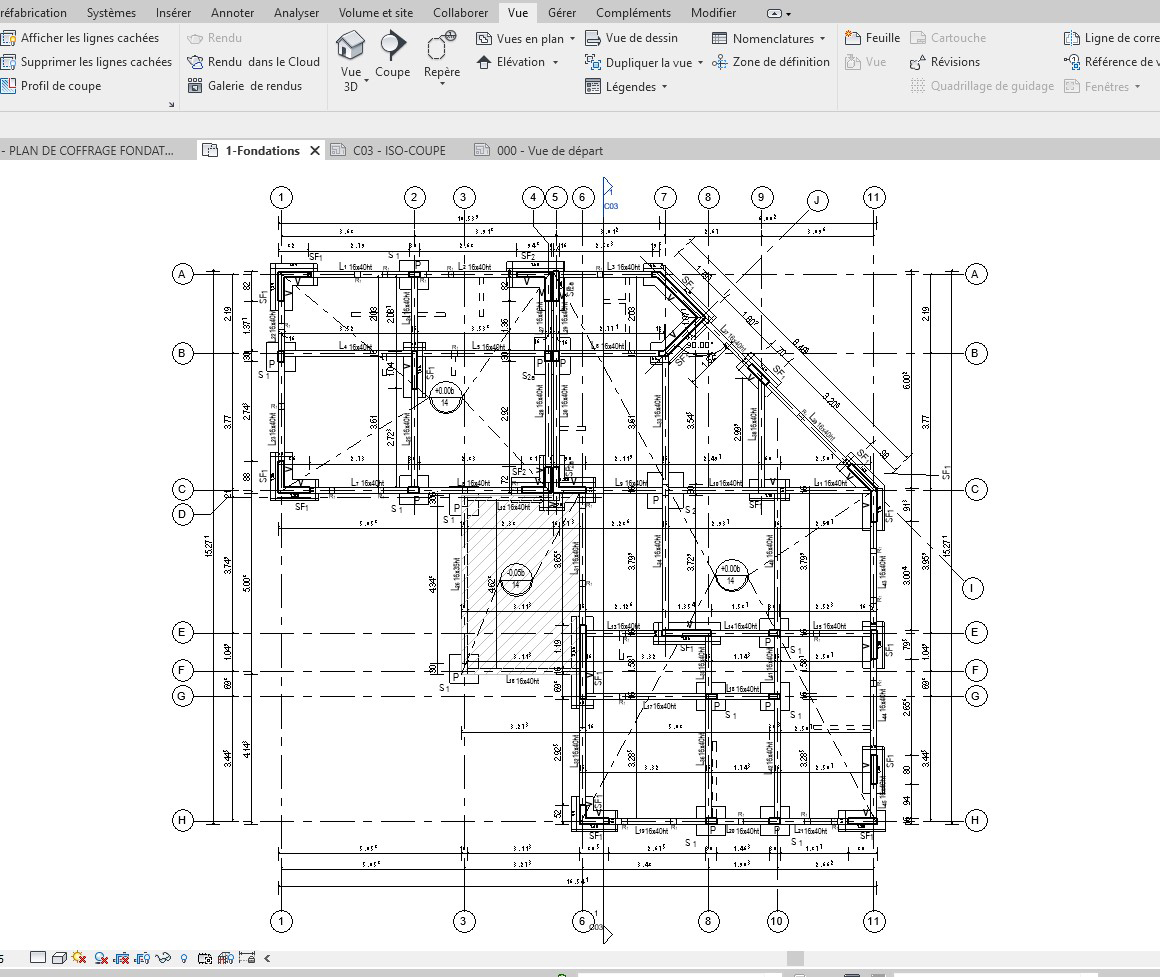Select grid bubble J in the drawing
The width and height of the screenshot is (1160, 977).
click(x=817, y=200)
